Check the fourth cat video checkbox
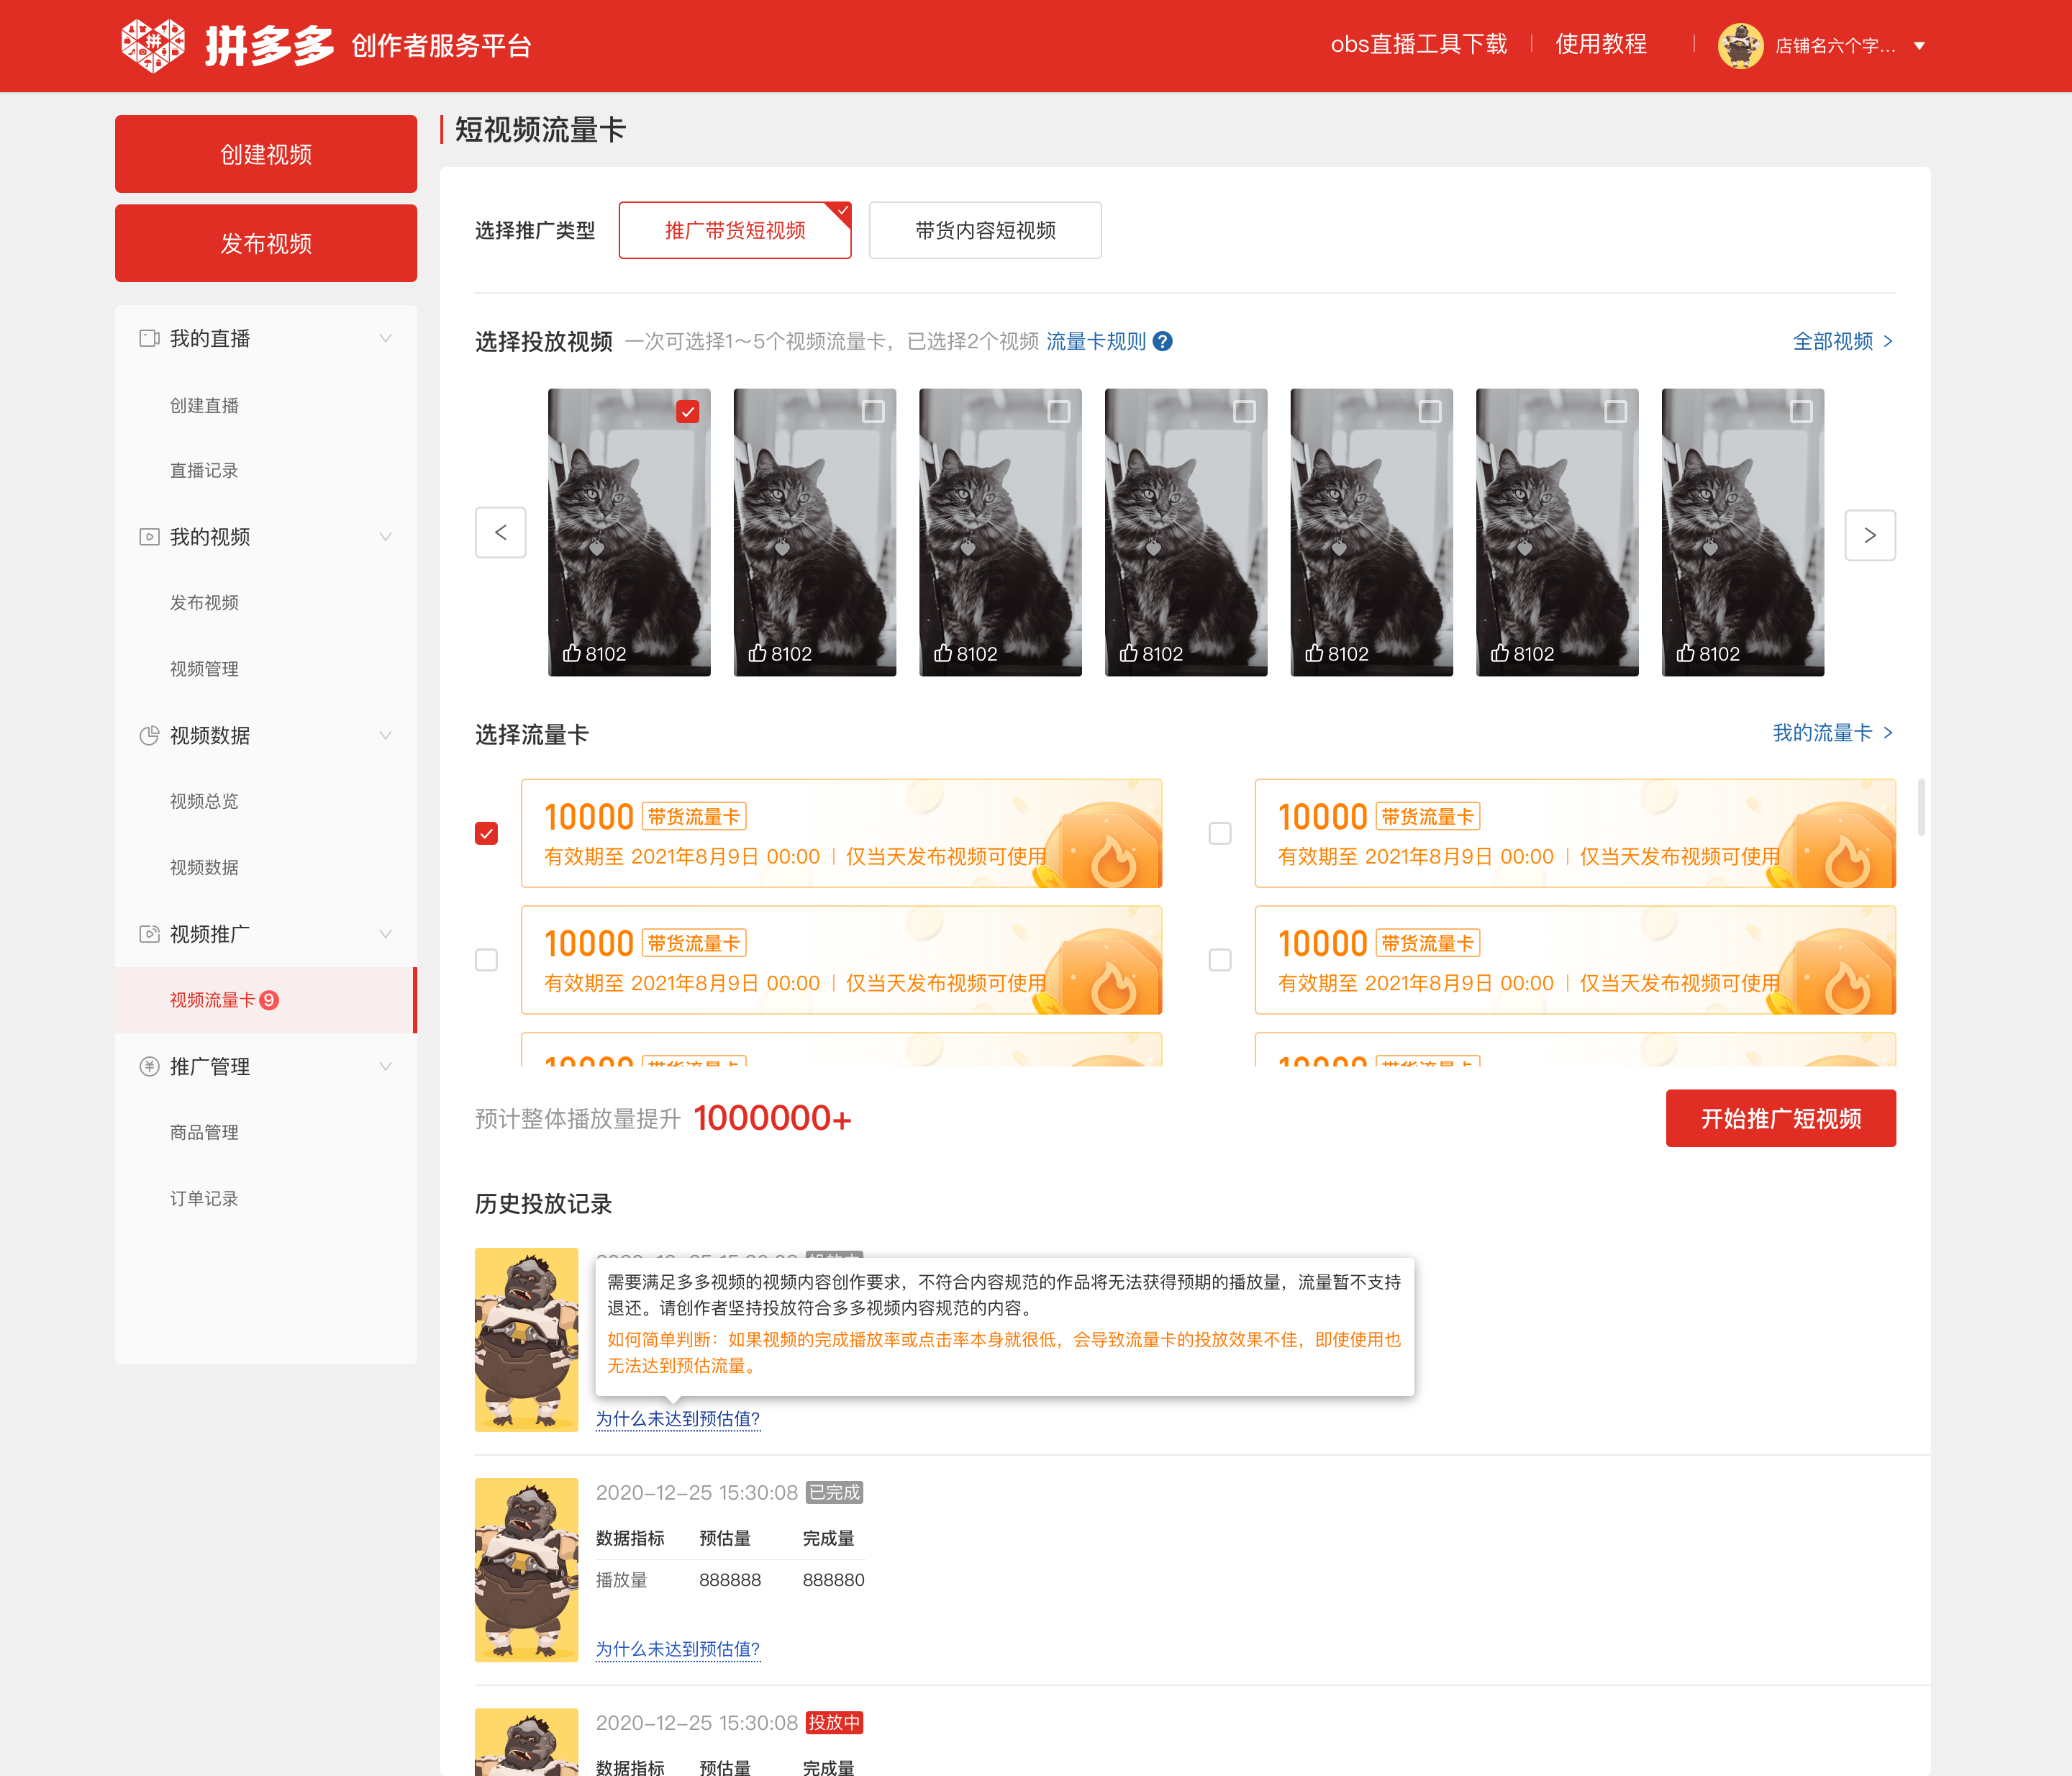This screenshot has height=1776, width=2072. (x=1245, y=411)
